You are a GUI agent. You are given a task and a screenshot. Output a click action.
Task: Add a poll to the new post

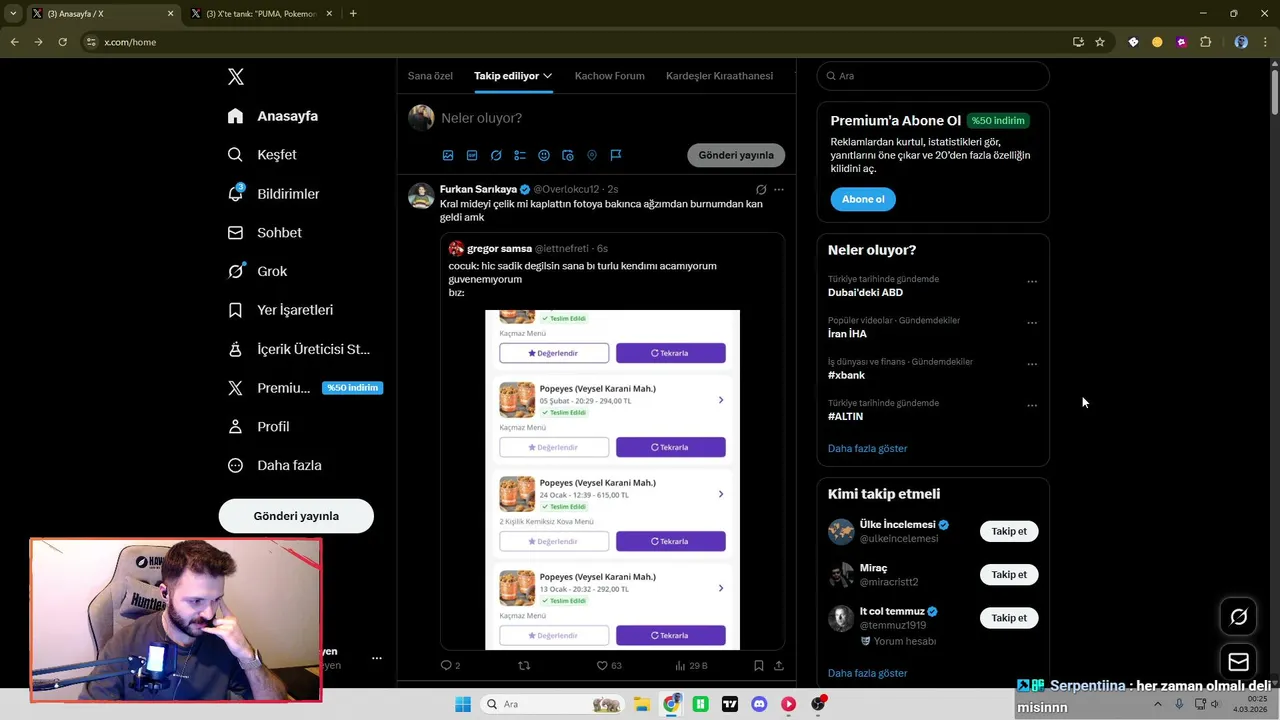(x=520, y=155)
